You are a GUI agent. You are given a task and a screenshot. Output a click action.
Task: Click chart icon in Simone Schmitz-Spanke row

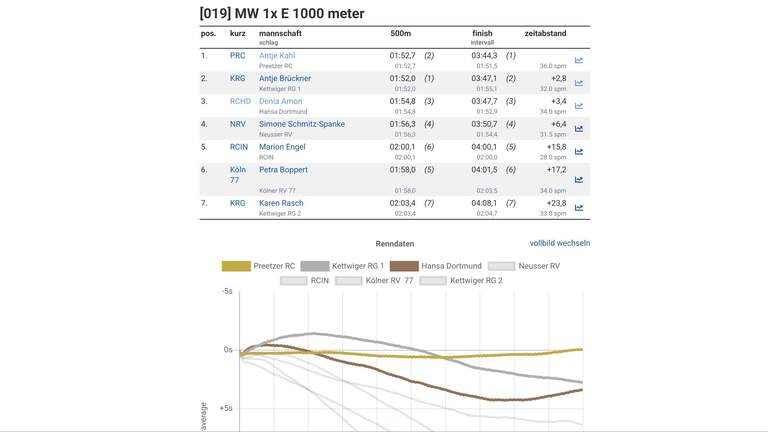[578, 129]
